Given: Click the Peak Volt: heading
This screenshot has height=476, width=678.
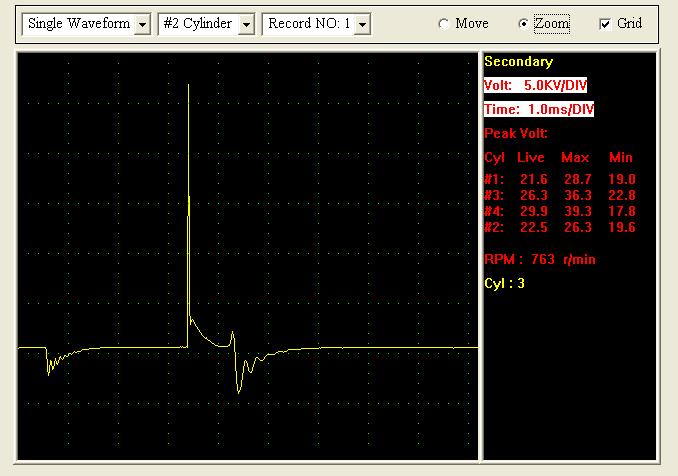Looking at the screenshot, I should pyautogui.click(x=516, y=133).
